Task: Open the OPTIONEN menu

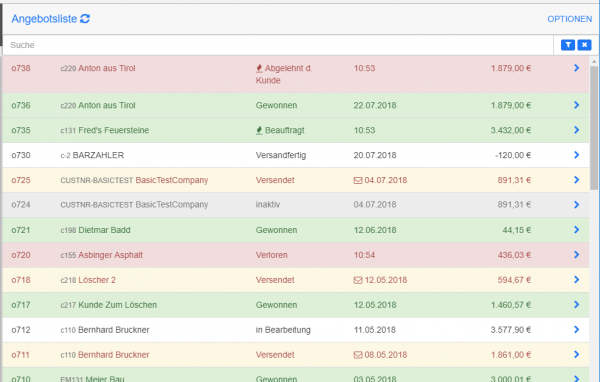Action: click(569, 19)
